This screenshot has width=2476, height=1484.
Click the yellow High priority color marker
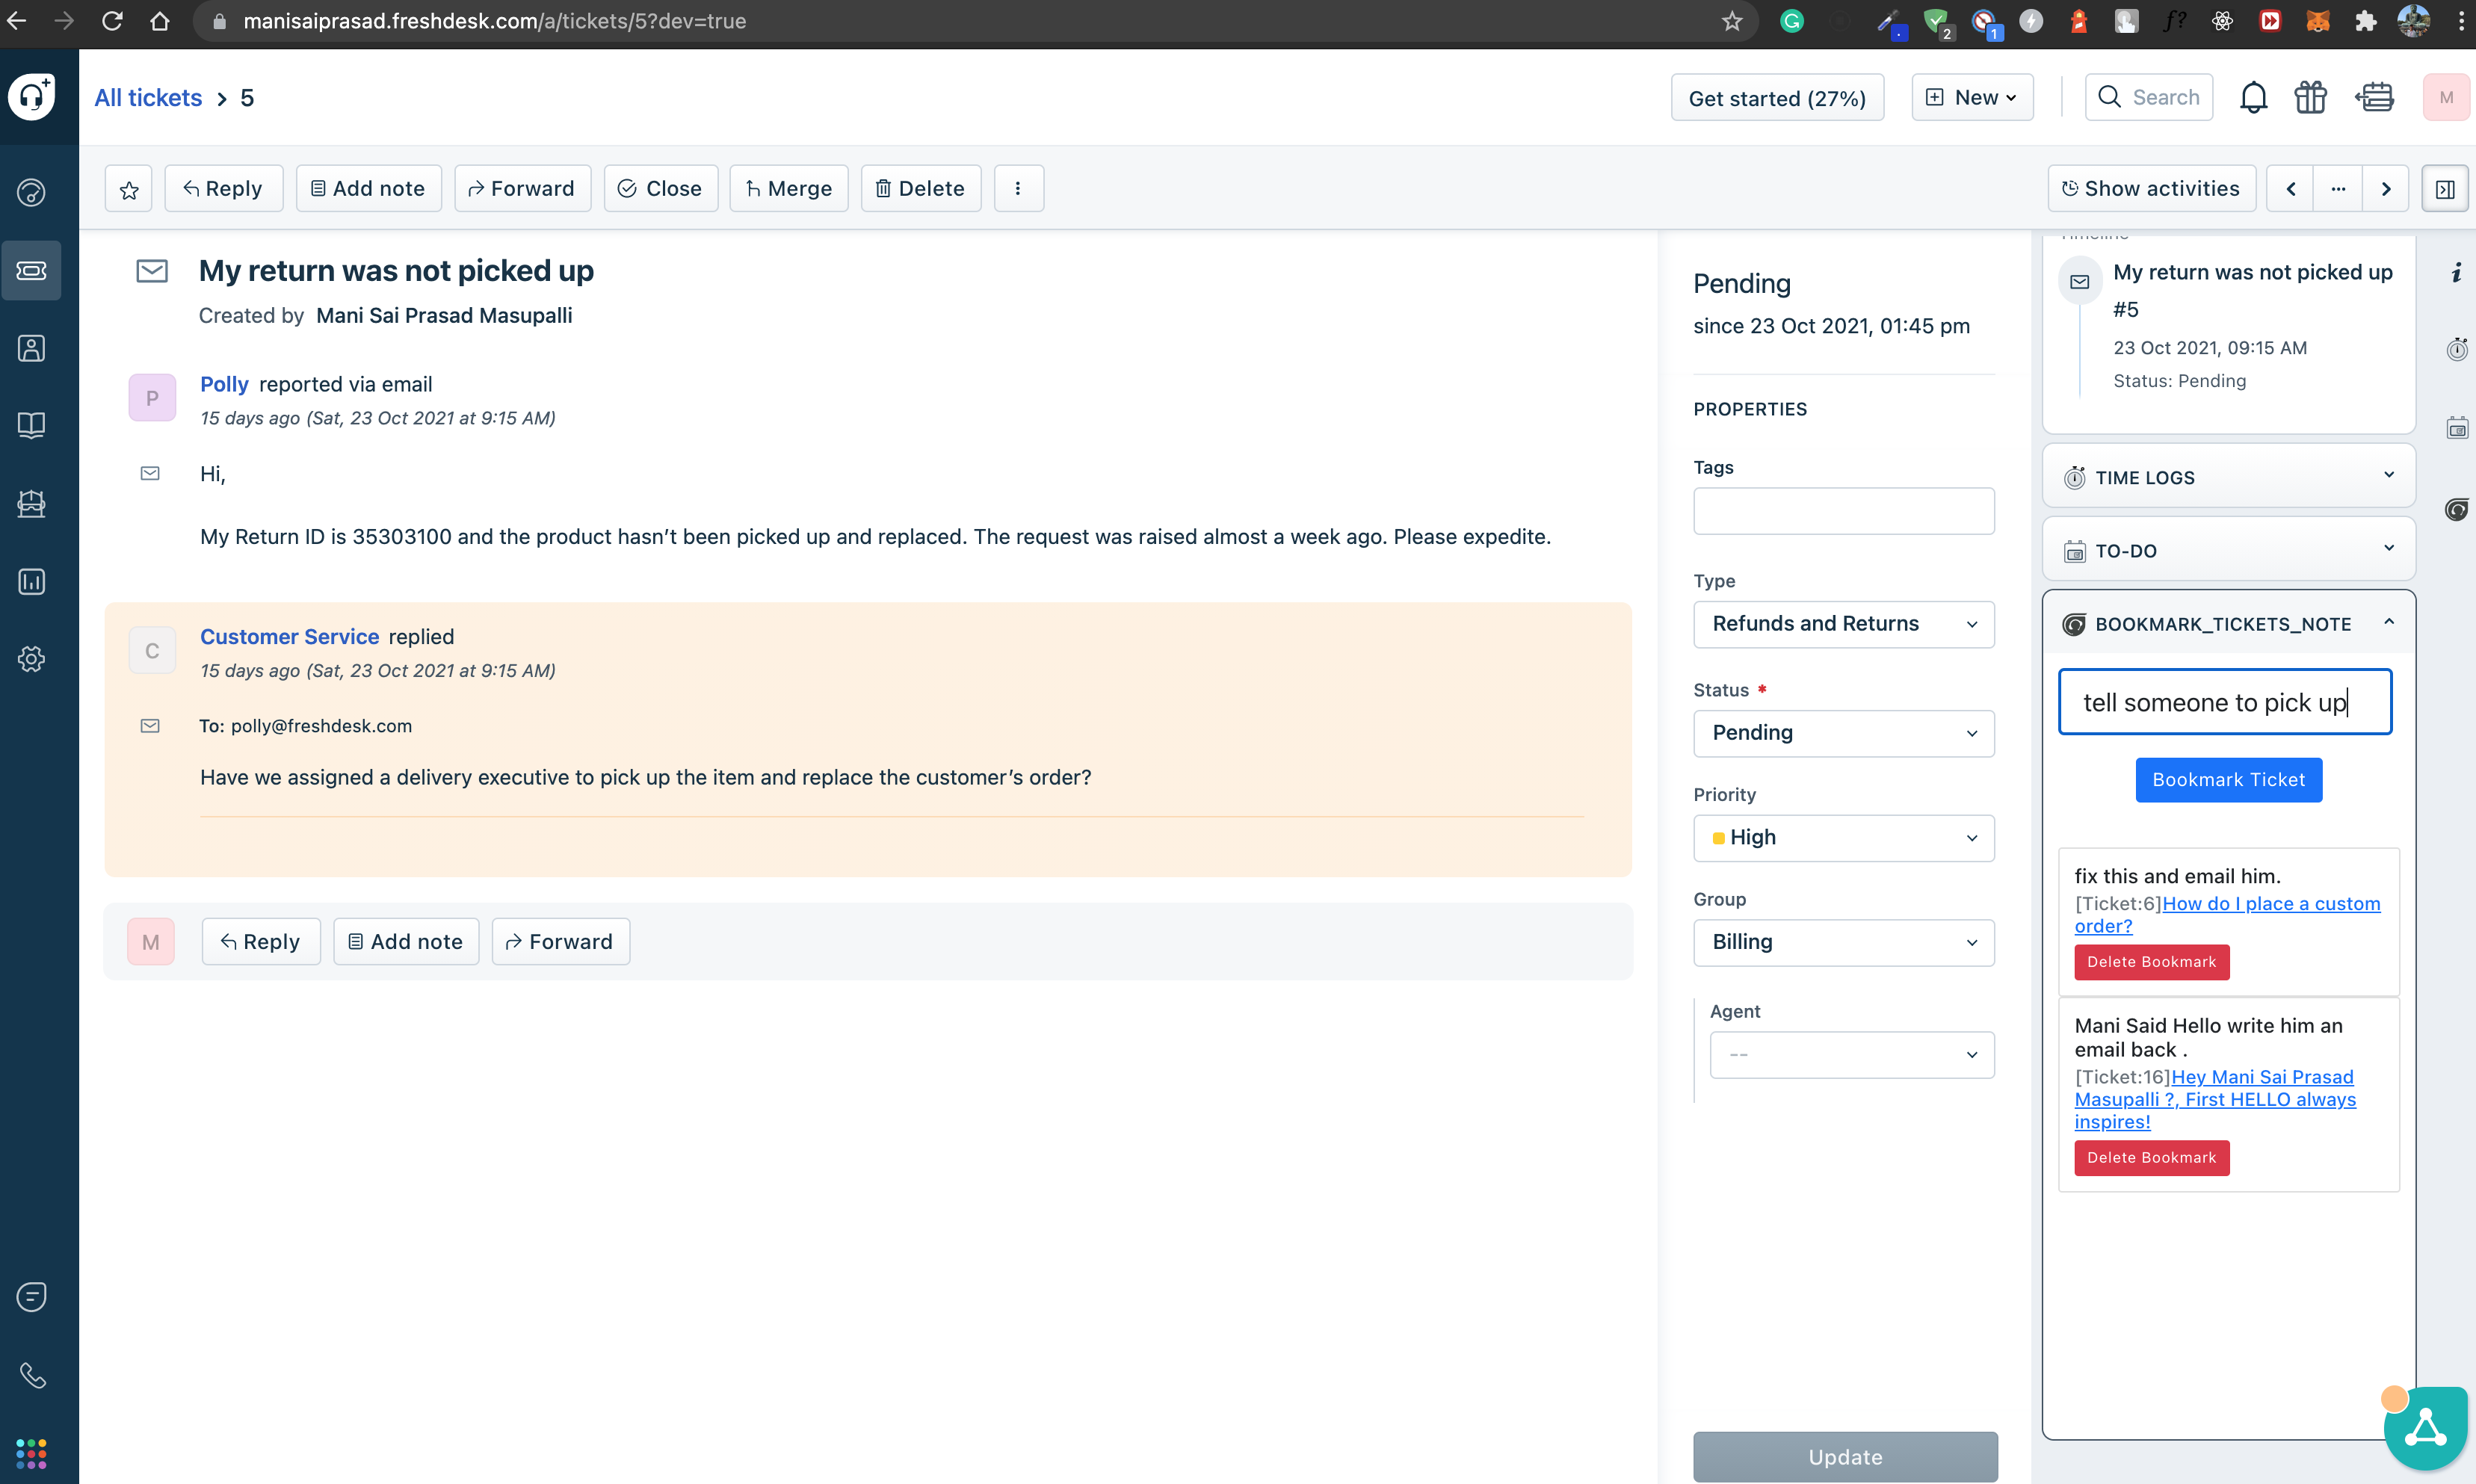[x=1718, y=838]
